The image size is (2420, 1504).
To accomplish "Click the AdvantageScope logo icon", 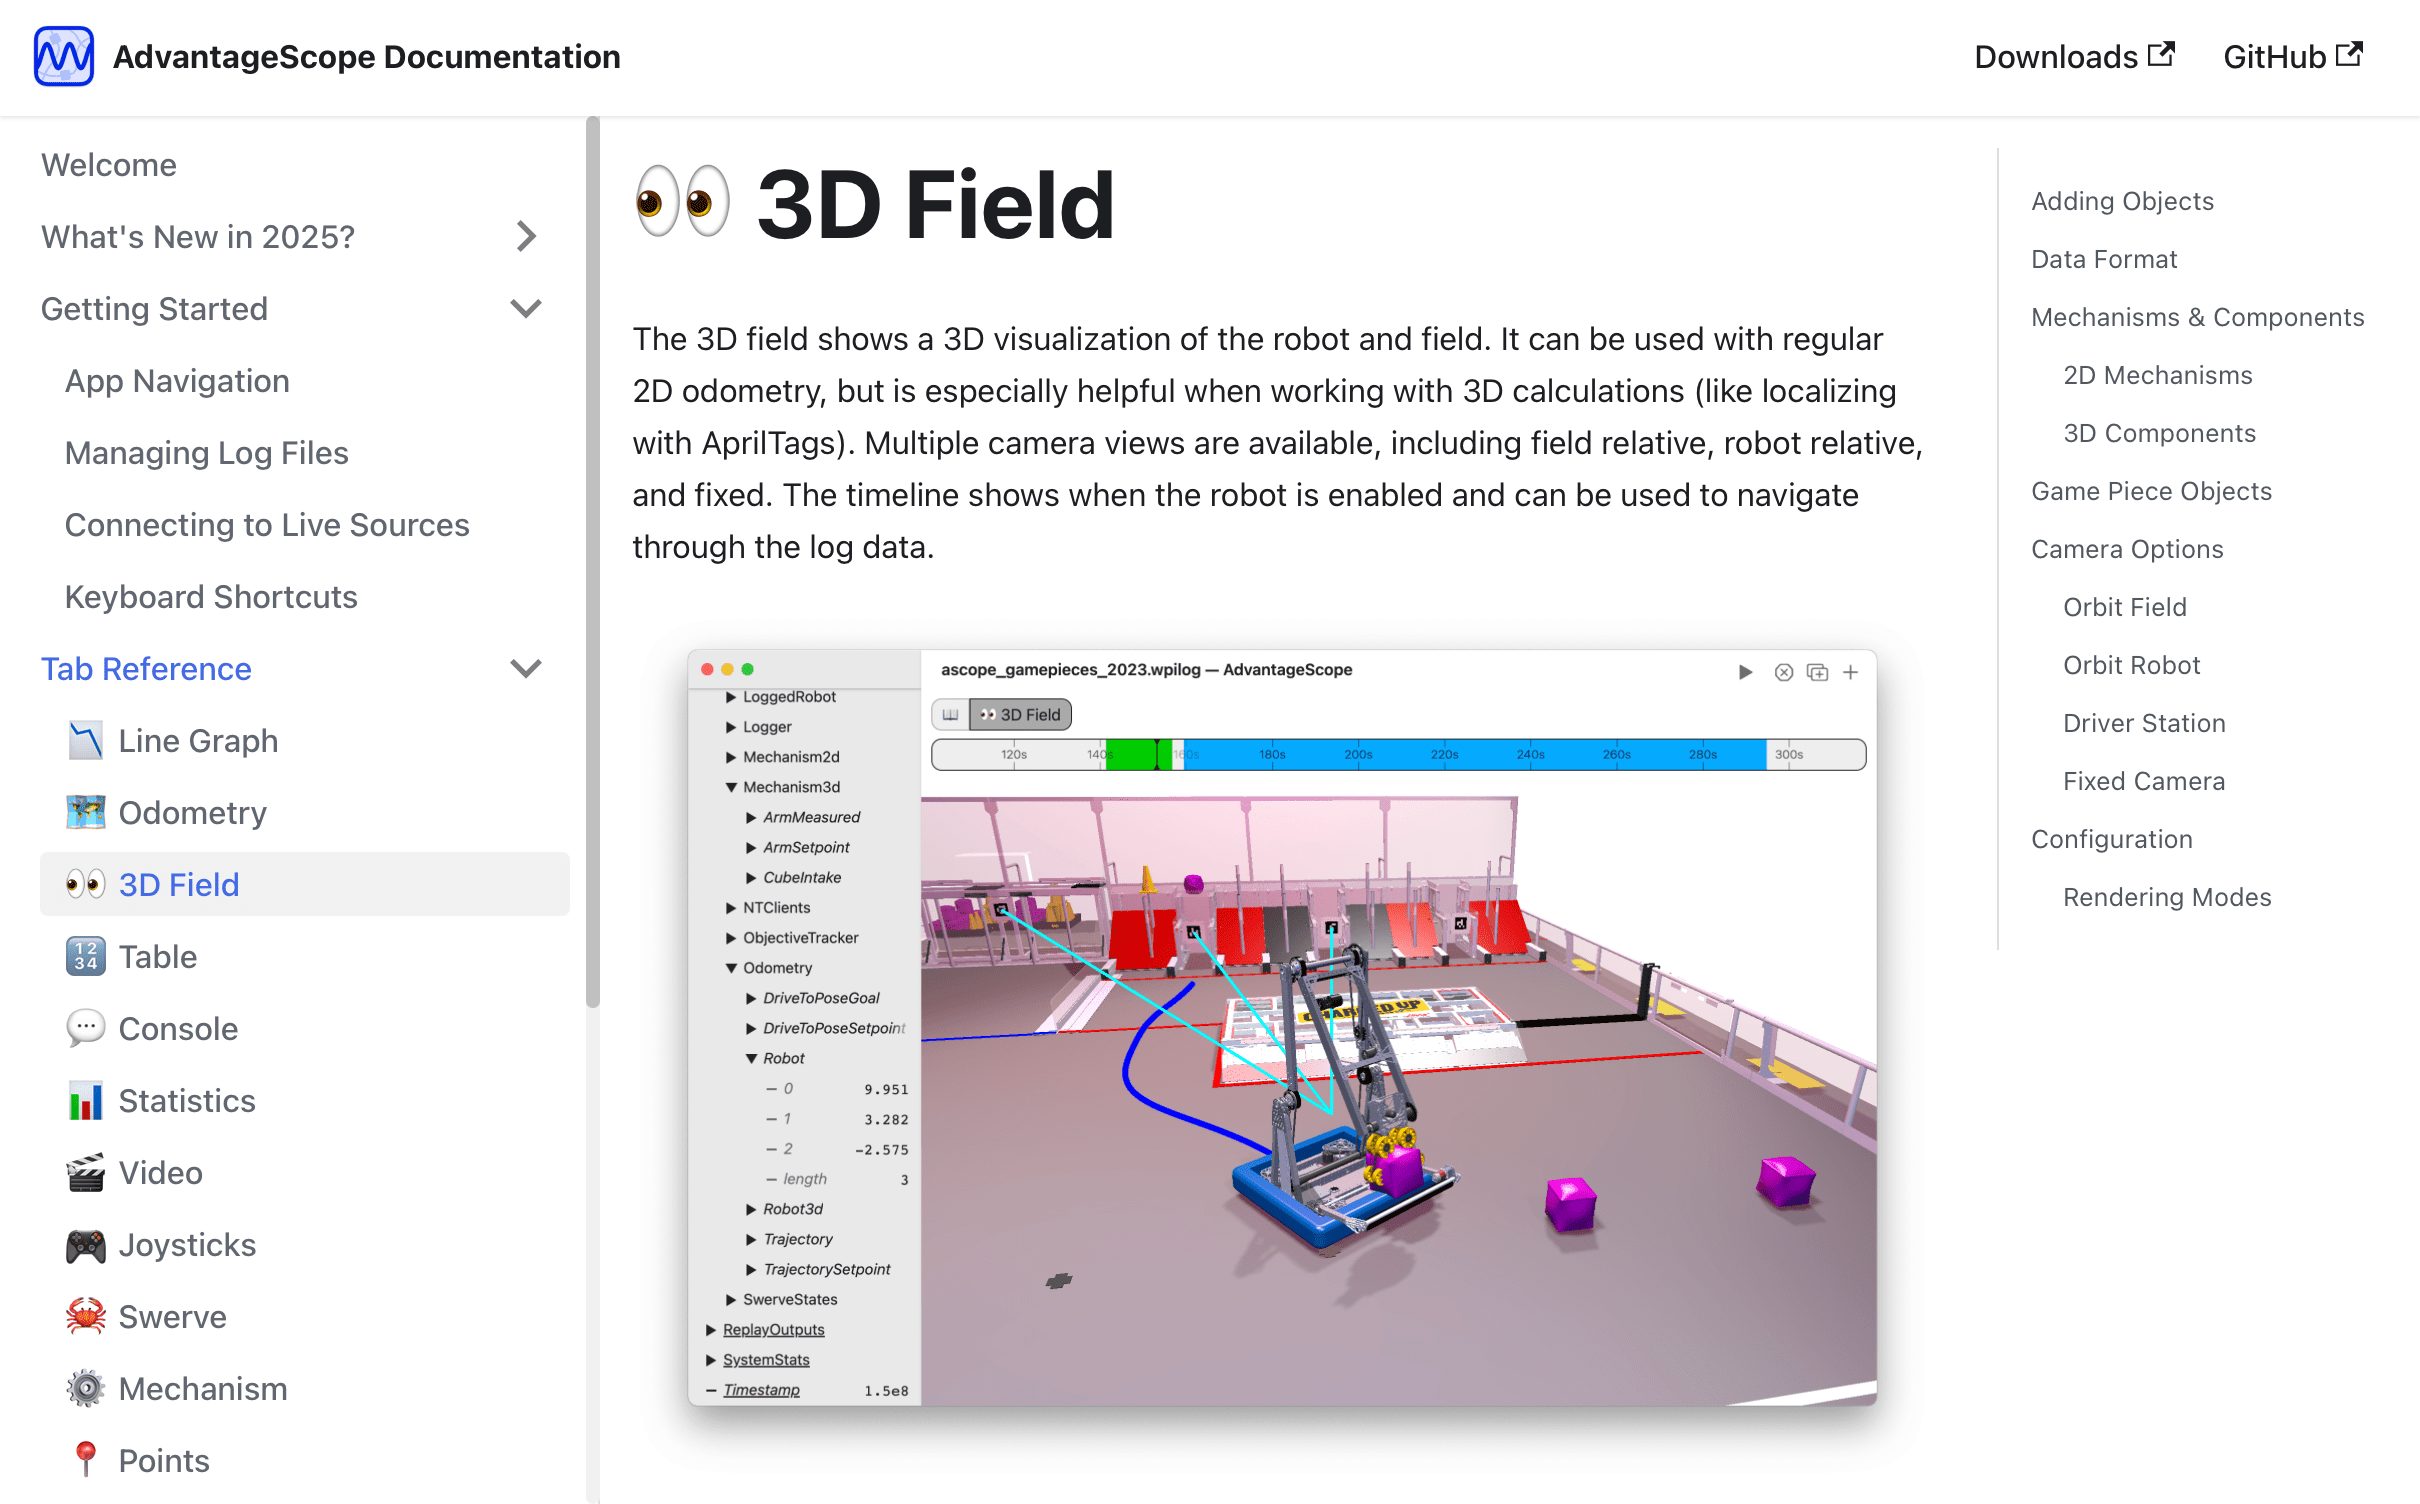I will pyautogui.click(x=64, y=57).
